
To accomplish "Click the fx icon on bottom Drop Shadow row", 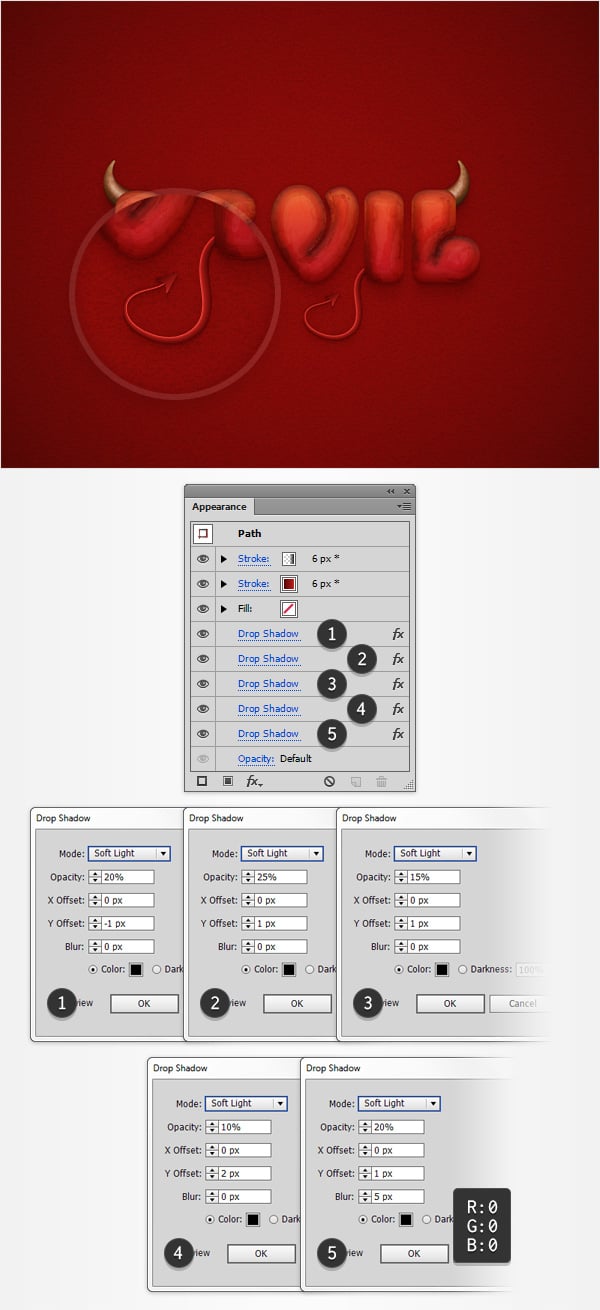I will pos(398,734).
